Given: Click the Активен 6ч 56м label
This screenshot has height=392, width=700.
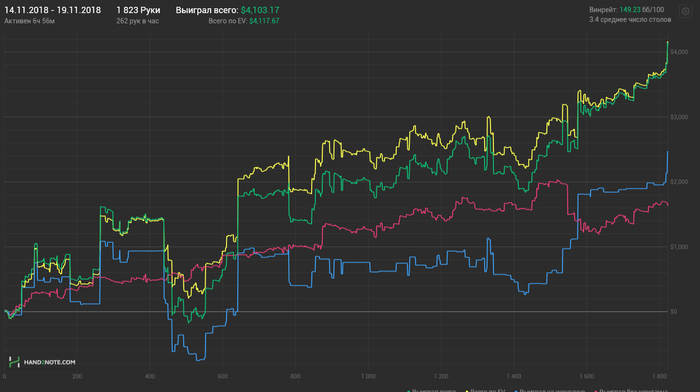Looking at the screenshot, I should point(29,21).
